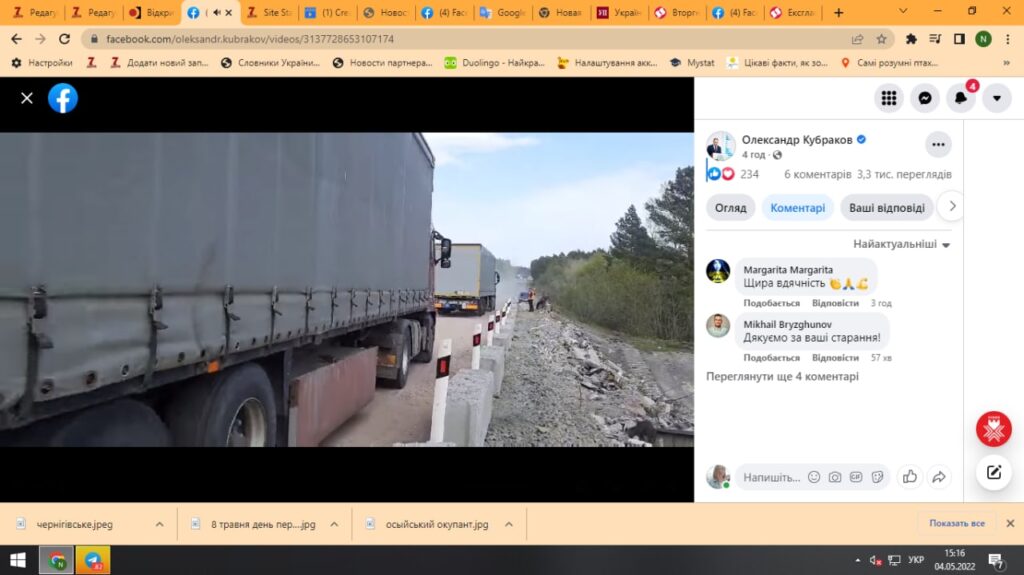Open new message compose icon
The width and height of the screenshot is (1024, 575).
pos(993,472)
